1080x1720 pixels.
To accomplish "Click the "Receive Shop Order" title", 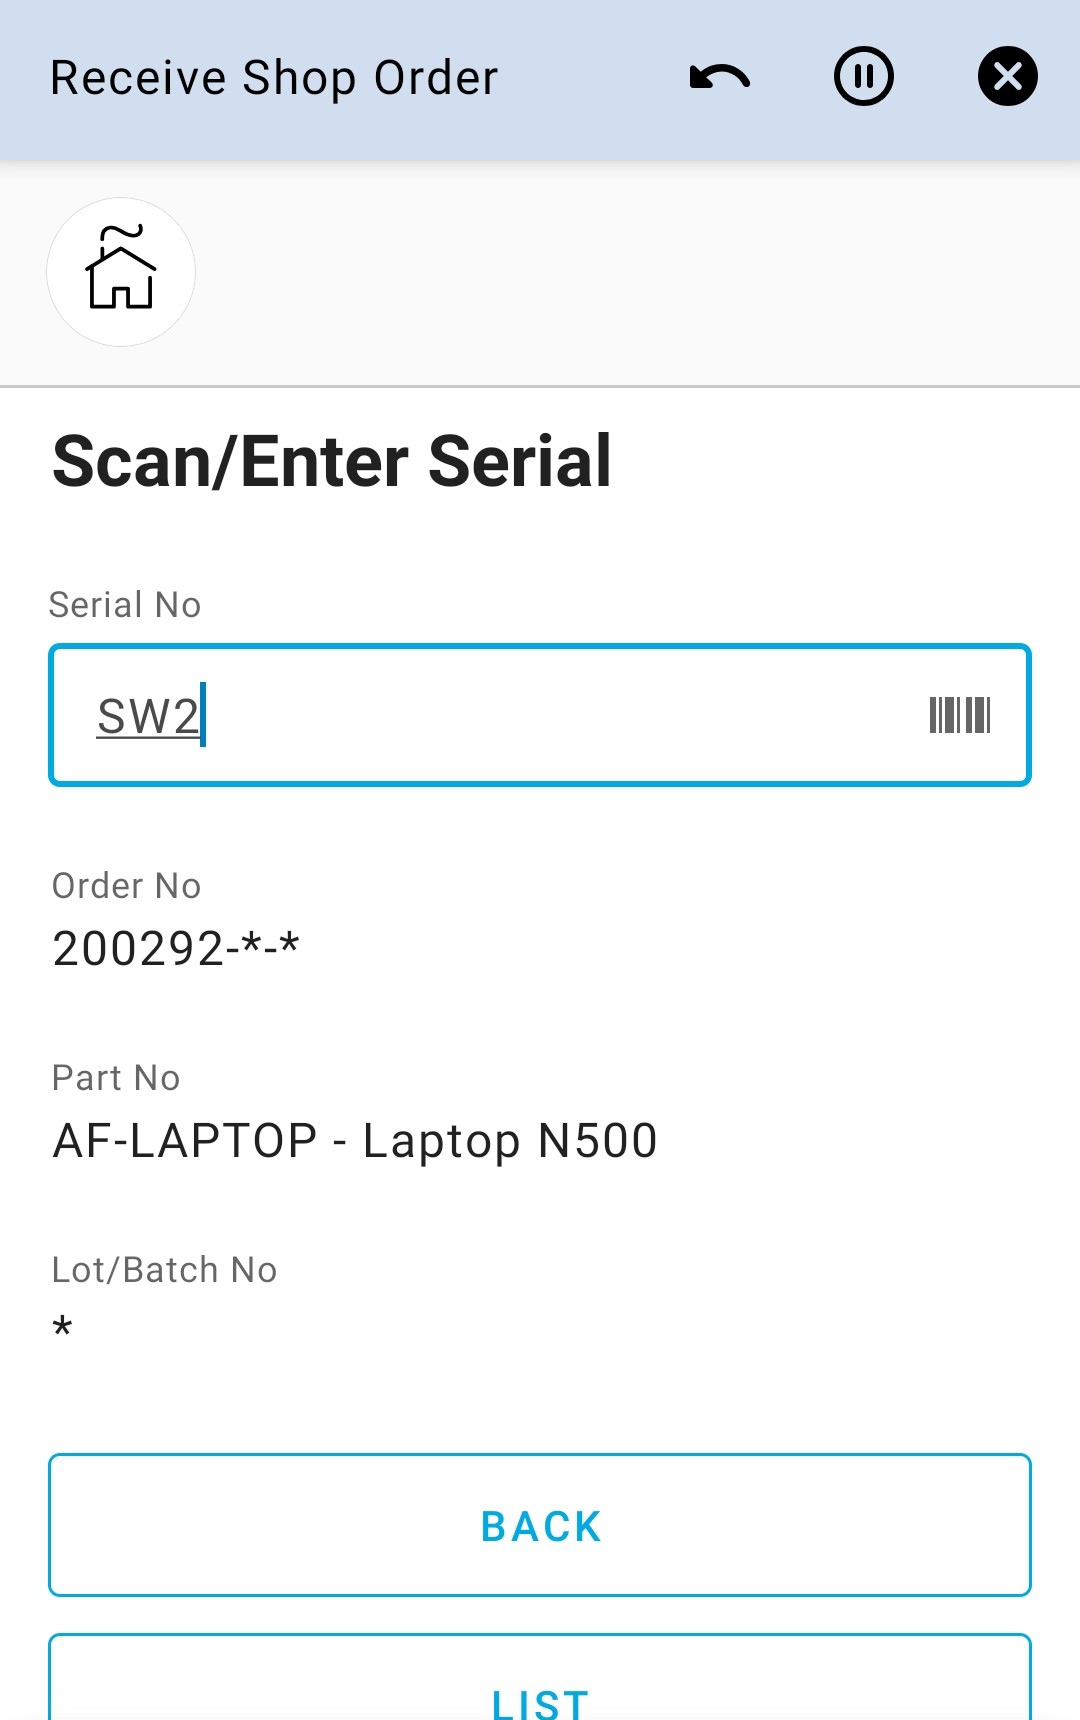I will (274, 78).
